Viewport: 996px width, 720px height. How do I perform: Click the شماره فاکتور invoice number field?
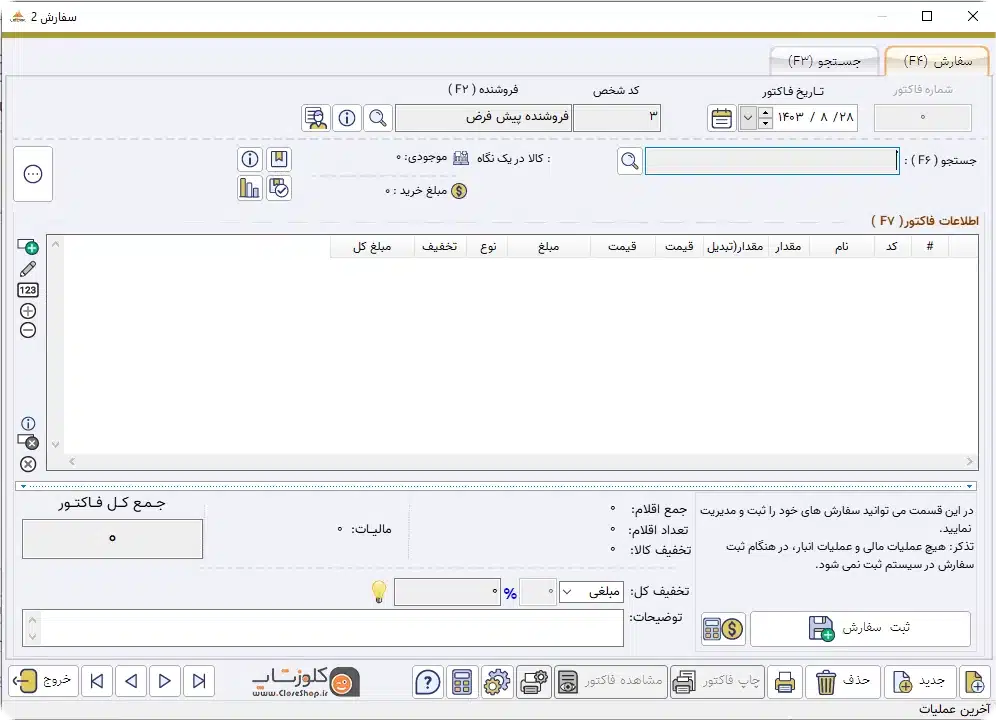[922, 118]
